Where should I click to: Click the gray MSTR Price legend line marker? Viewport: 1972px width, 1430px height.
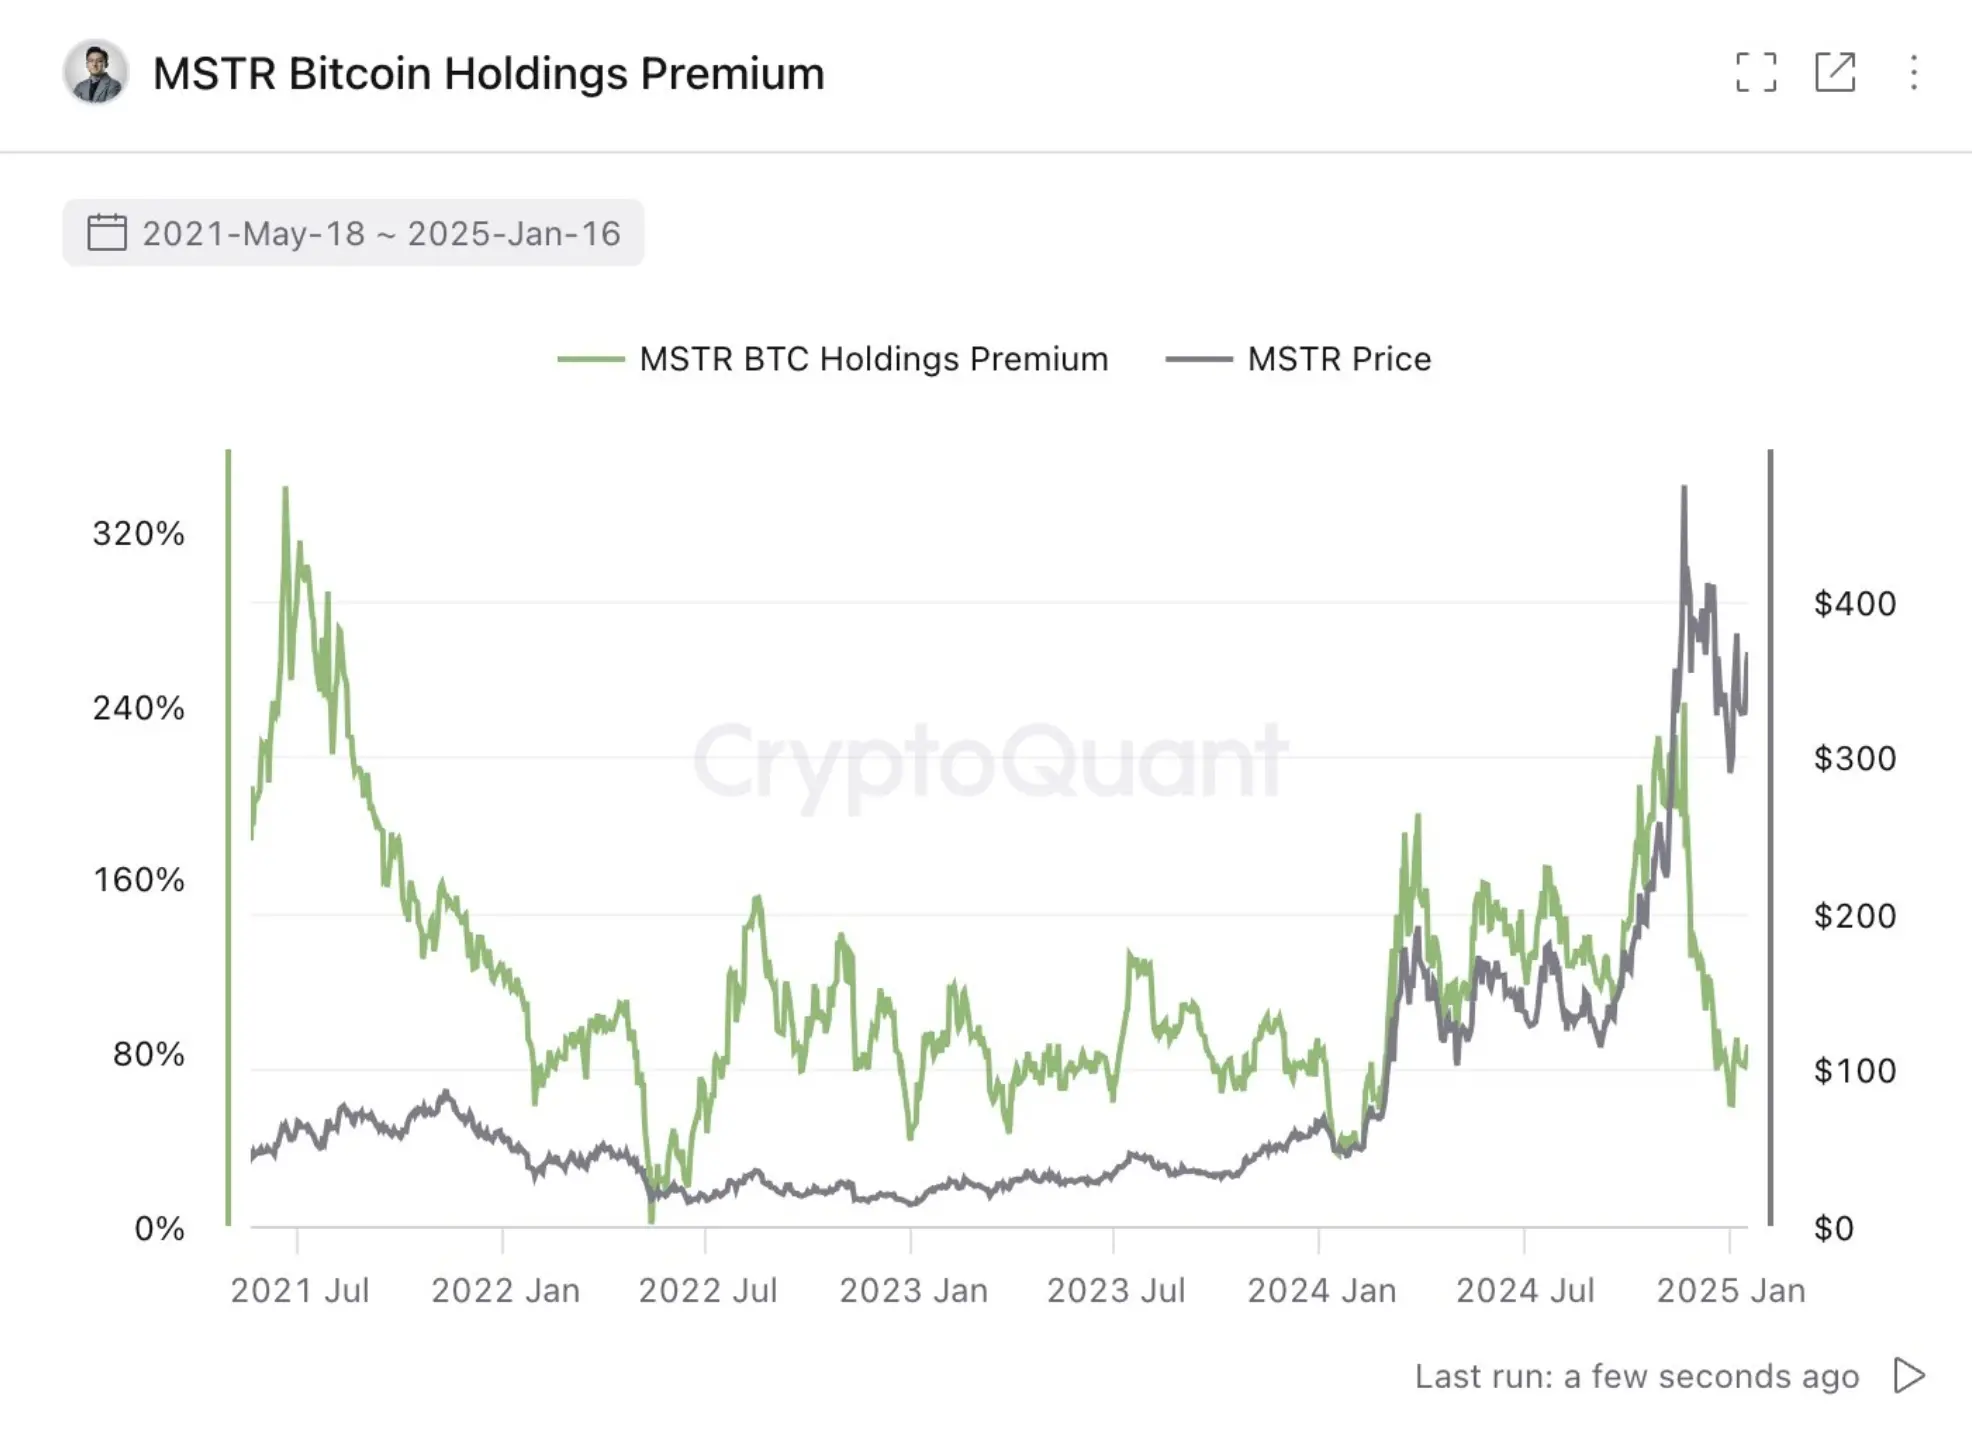[1199, 358]
